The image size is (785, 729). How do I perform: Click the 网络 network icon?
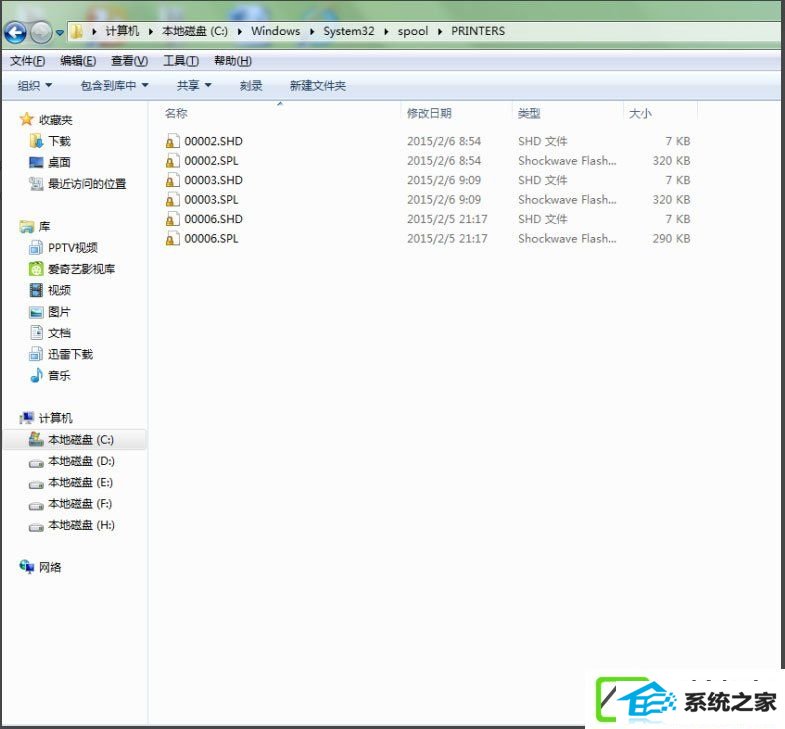click(x=27, y=566)
